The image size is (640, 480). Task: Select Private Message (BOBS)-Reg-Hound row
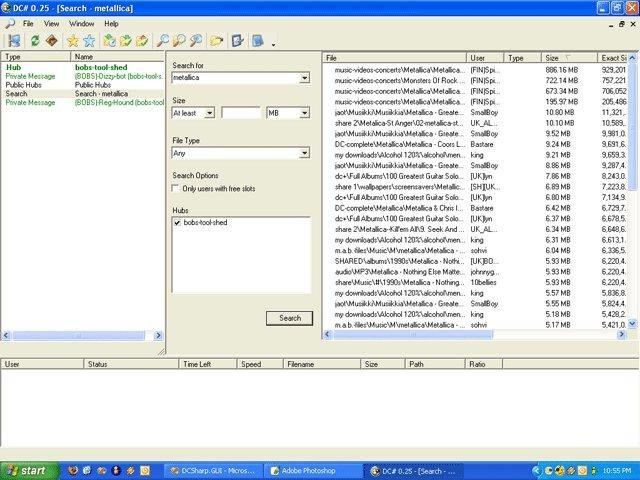(82, 102)
